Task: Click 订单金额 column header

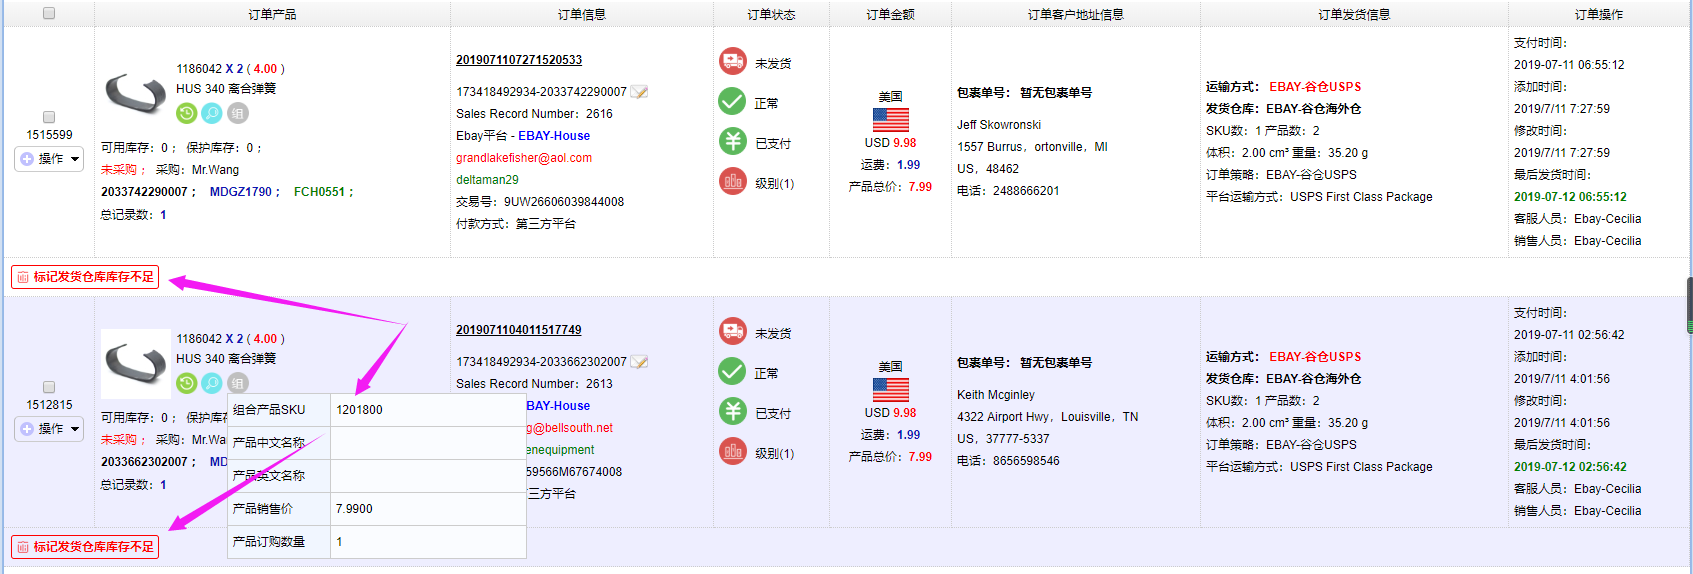Action: (x=890, y=14)
